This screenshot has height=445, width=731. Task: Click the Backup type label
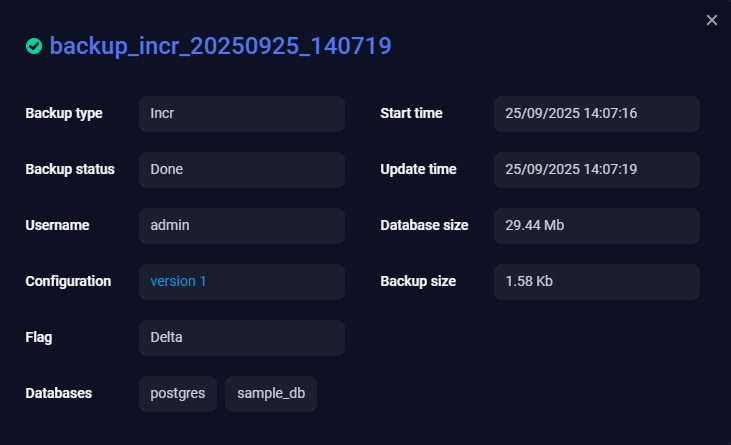pyautogui.click(x=64, y=114)
